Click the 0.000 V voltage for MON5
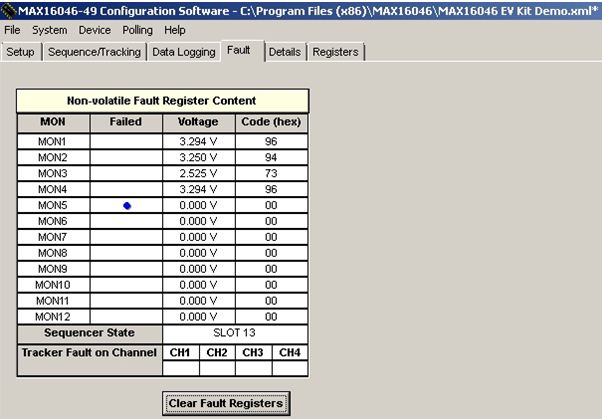This screenshot has width=602, height=419. pyautogui.click(x=198, y=205)
